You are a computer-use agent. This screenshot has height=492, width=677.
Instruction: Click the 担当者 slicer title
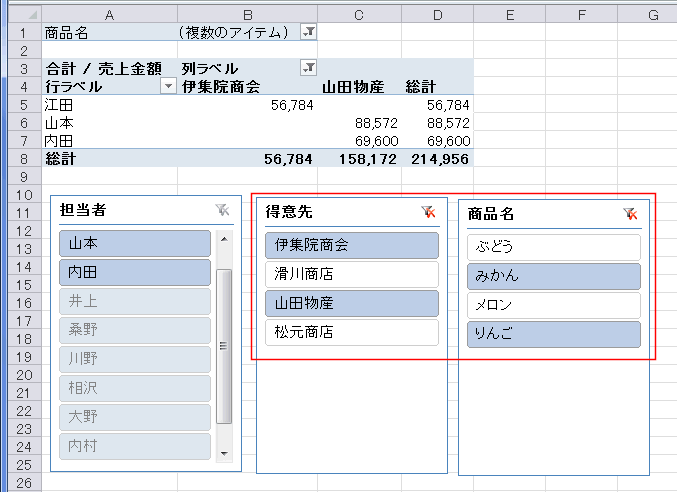tap(83, 210)
